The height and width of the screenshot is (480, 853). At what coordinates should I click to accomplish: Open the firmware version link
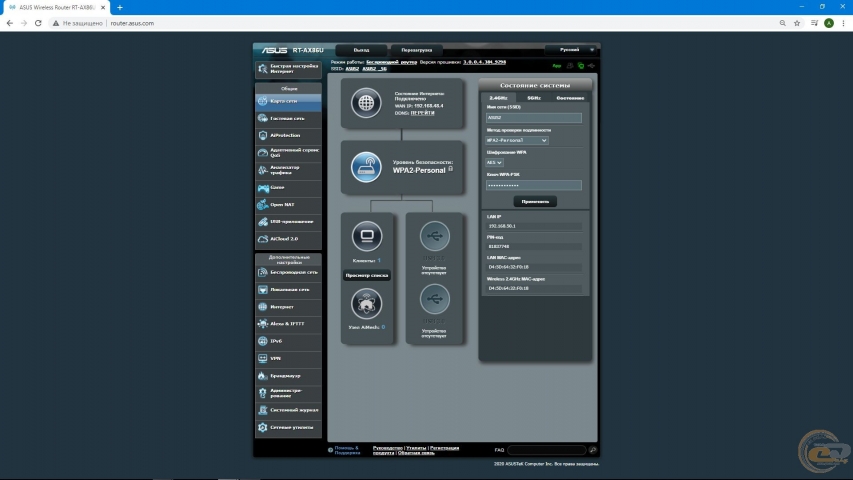[485, 62]
